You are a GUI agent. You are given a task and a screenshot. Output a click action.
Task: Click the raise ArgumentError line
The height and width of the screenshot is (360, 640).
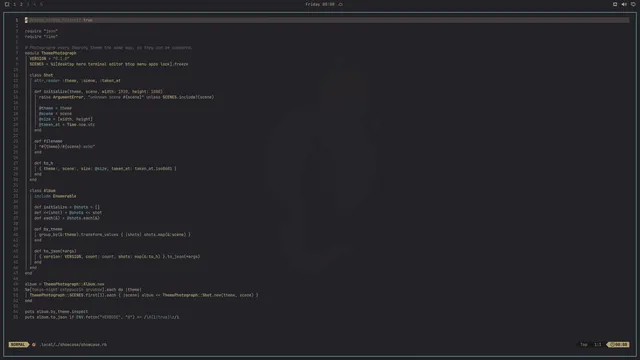[126, 97]
